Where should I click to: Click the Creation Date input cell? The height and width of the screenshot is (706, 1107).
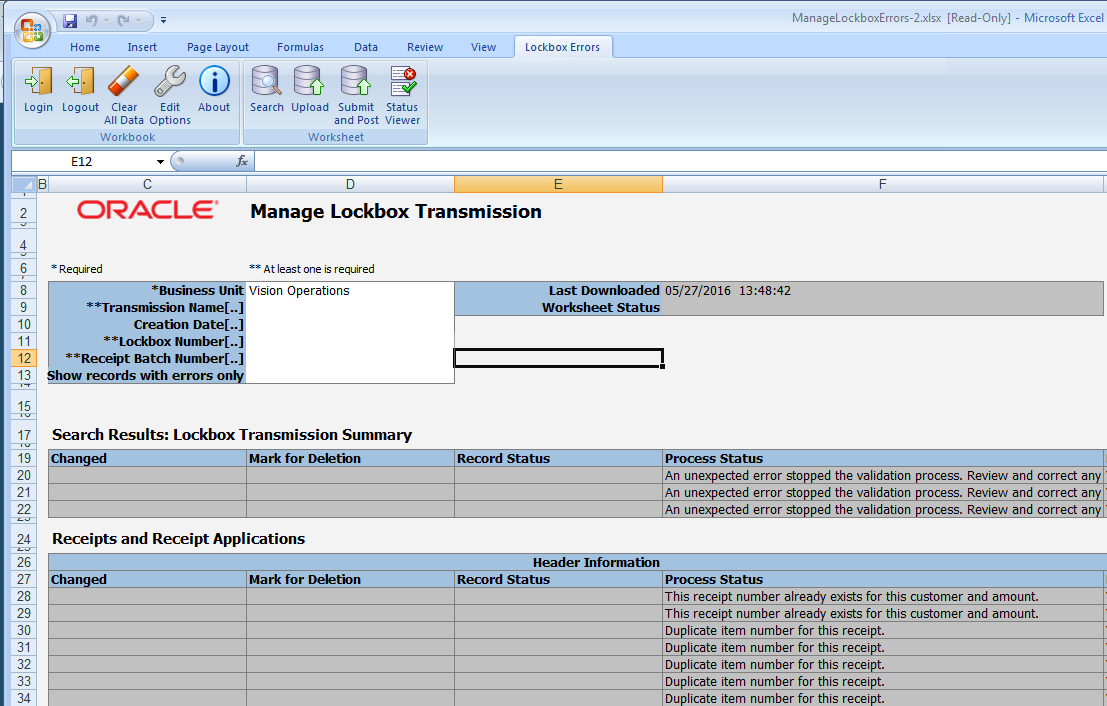tap(350, 325)
